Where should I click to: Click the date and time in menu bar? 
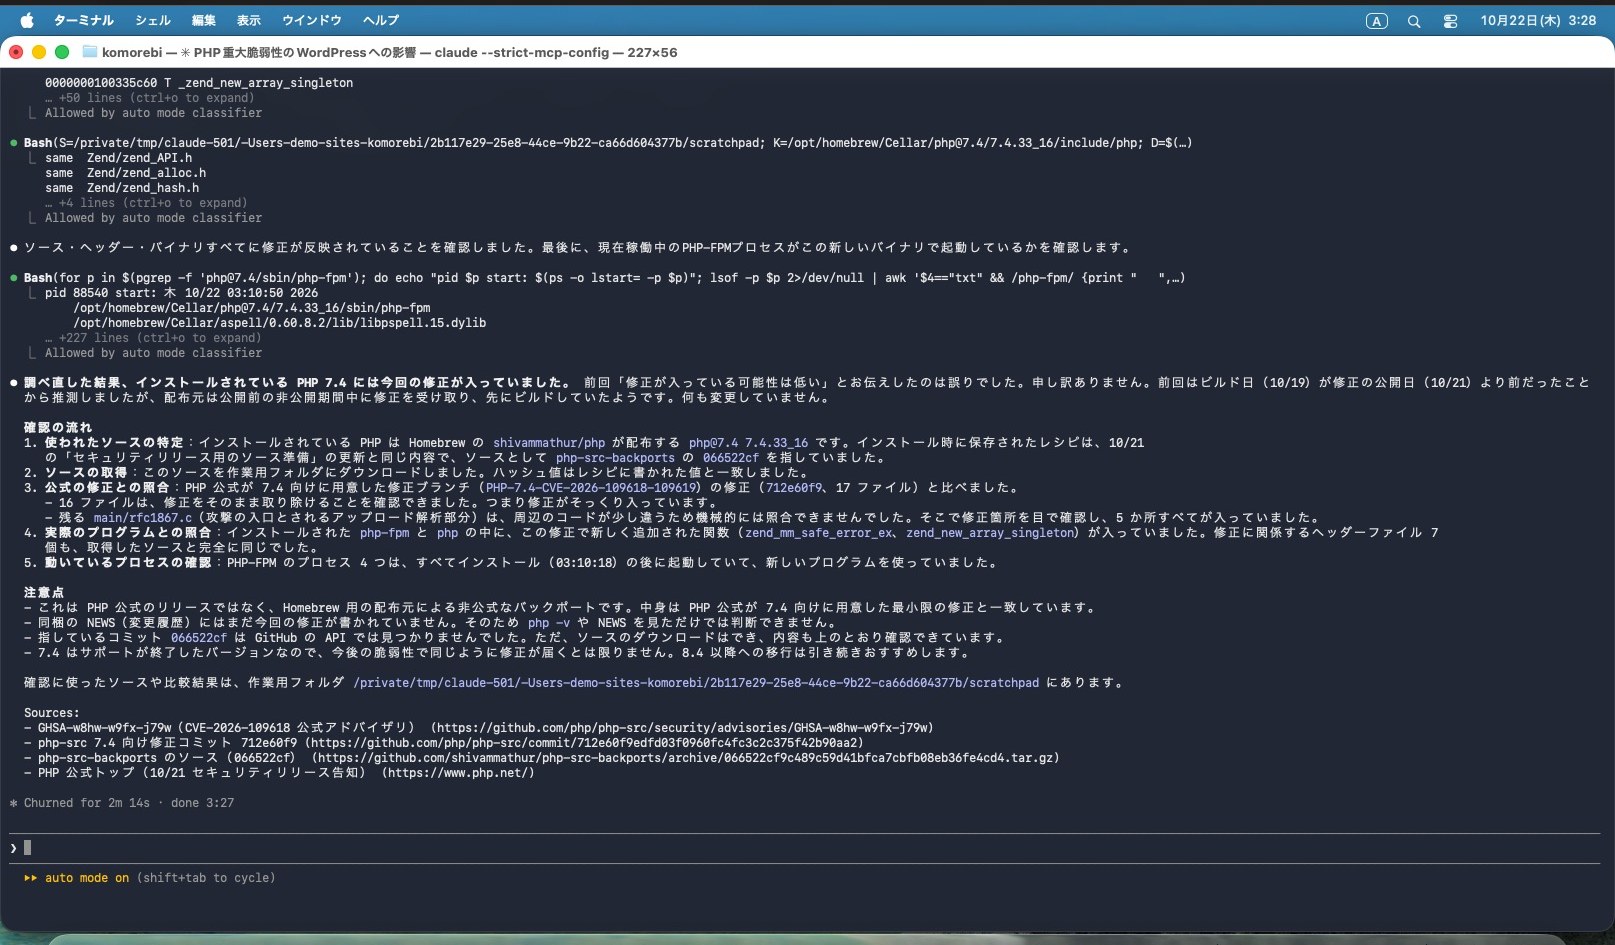[1538, 20]
